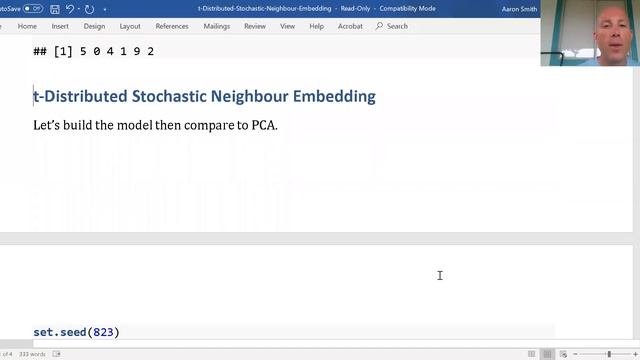Open the Help tab
Image resolution: width=640 pixels, height=360 pixels.
click(316, 26)
